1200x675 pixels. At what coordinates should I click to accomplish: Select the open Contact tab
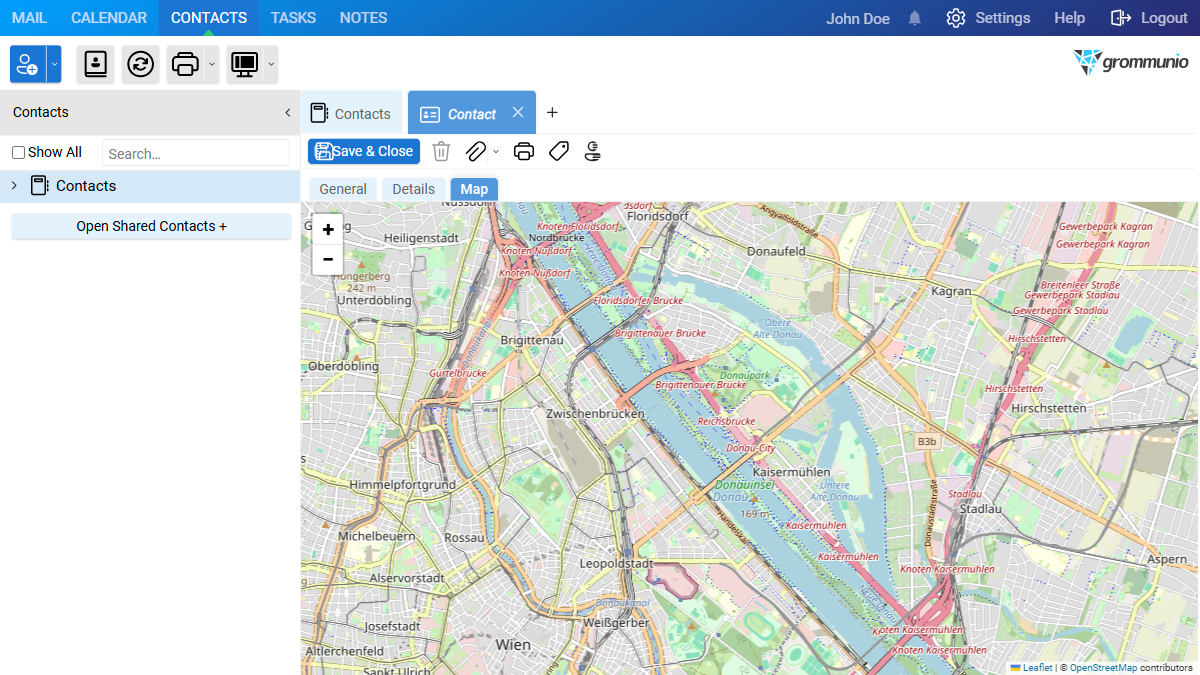pyautogui.click(x=472, y=114)
